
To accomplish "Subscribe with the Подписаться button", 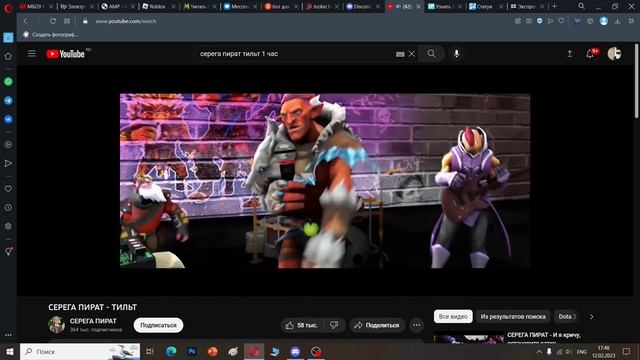I will [x=158, y=325].
